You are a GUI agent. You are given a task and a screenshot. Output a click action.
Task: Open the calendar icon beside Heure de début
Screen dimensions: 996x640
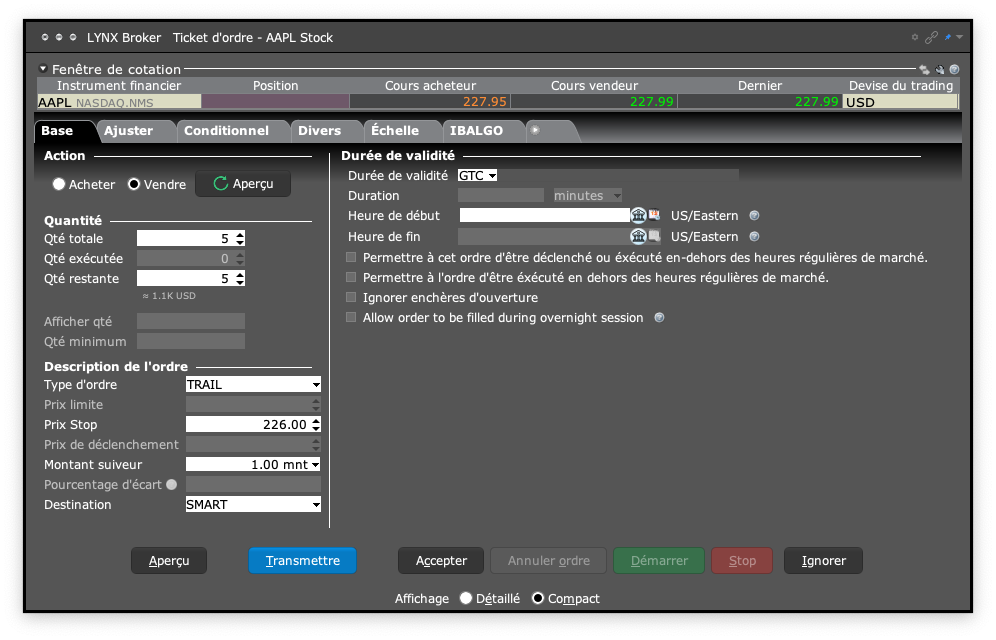pyautogui.click(x=654, y=215)
